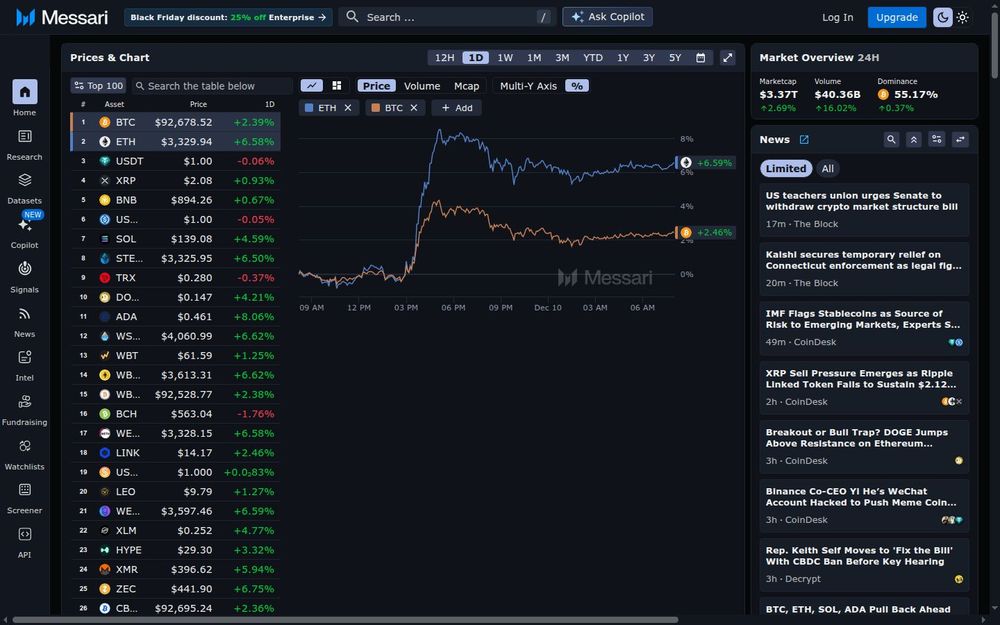1000x625 pixels.
Task: Open Kalshi secures temporary relief article
Action: click(x=864, y=260)
